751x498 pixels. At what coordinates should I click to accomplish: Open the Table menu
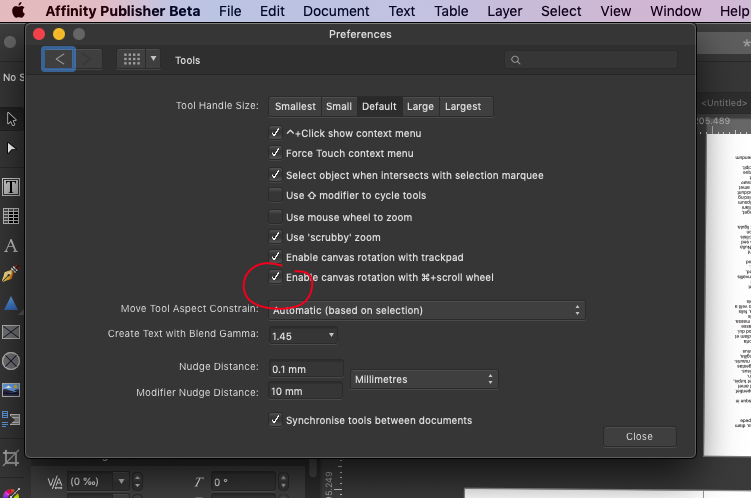point(451,11)
